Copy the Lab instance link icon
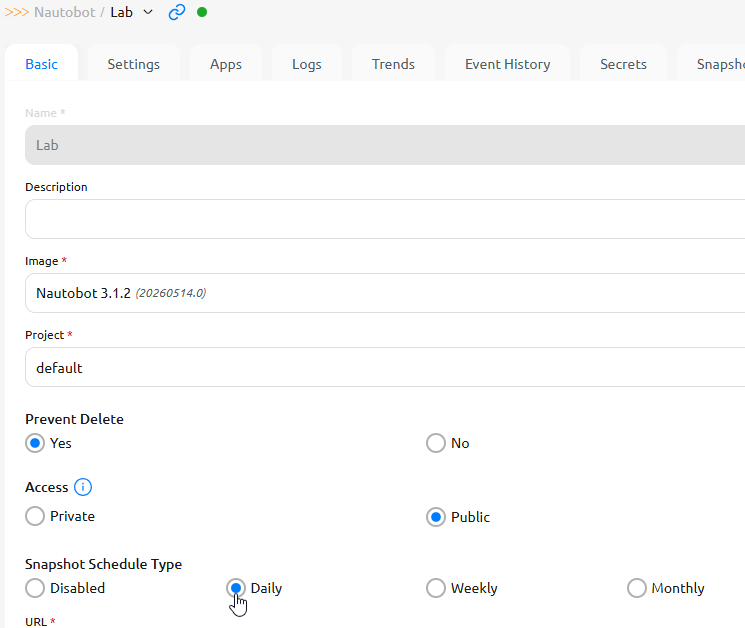745x628 pixels. pyautogui.click(x=177, y=12)
